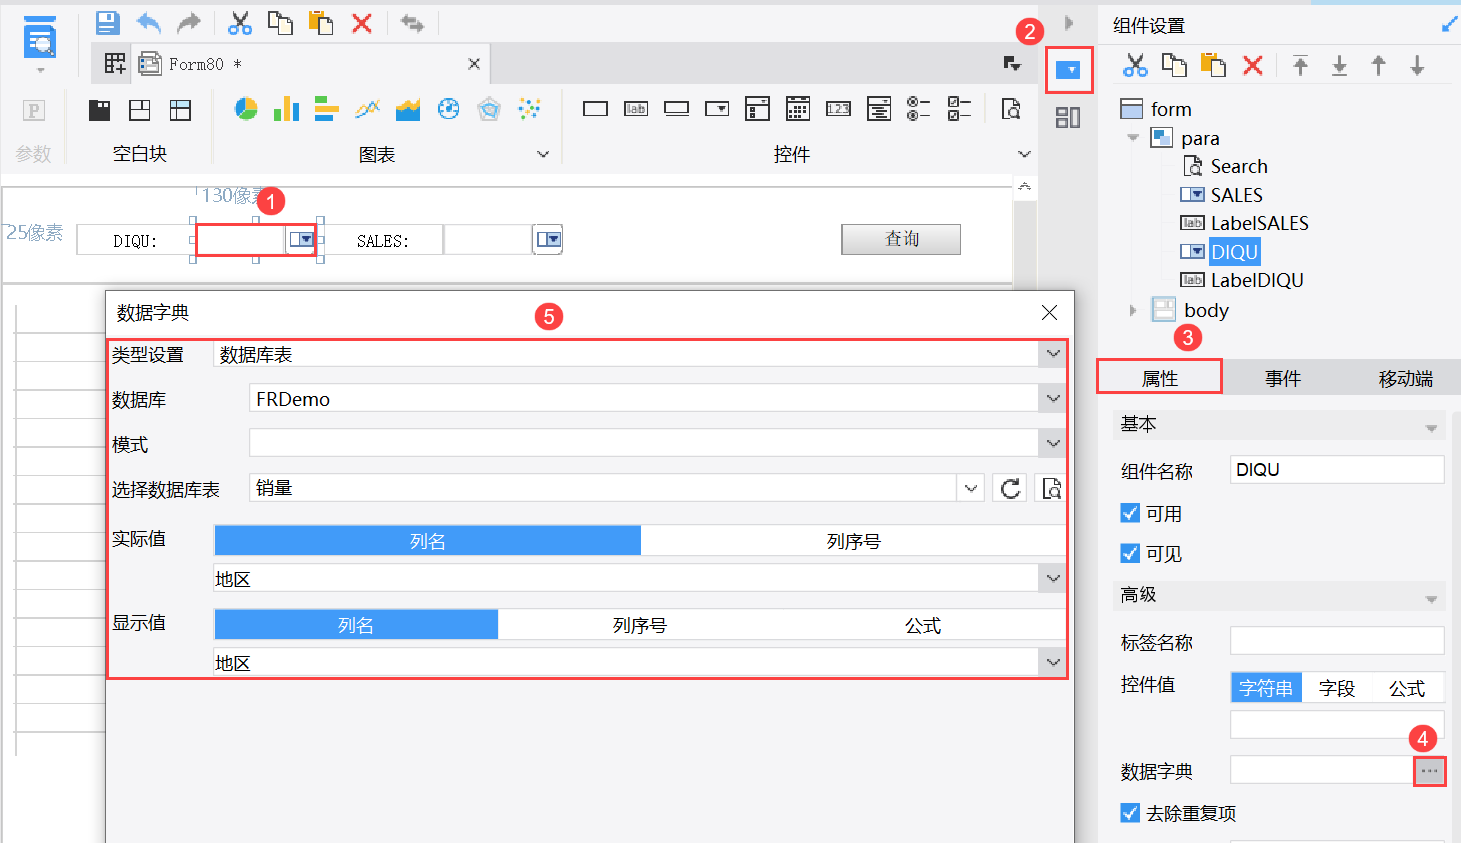Open the 模式 dropdown
This screenshot has width=1461, height=843.
[1053, 443]
